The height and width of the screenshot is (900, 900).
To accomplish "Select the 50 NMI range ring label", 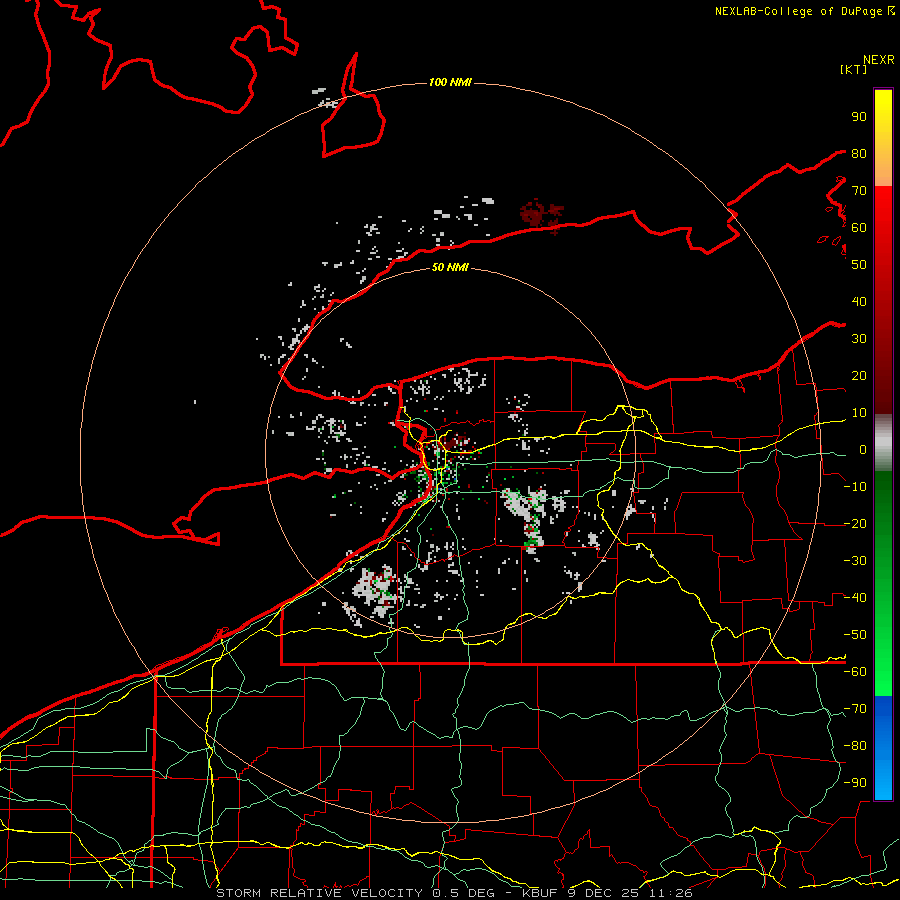I will [x=450, y=267].
